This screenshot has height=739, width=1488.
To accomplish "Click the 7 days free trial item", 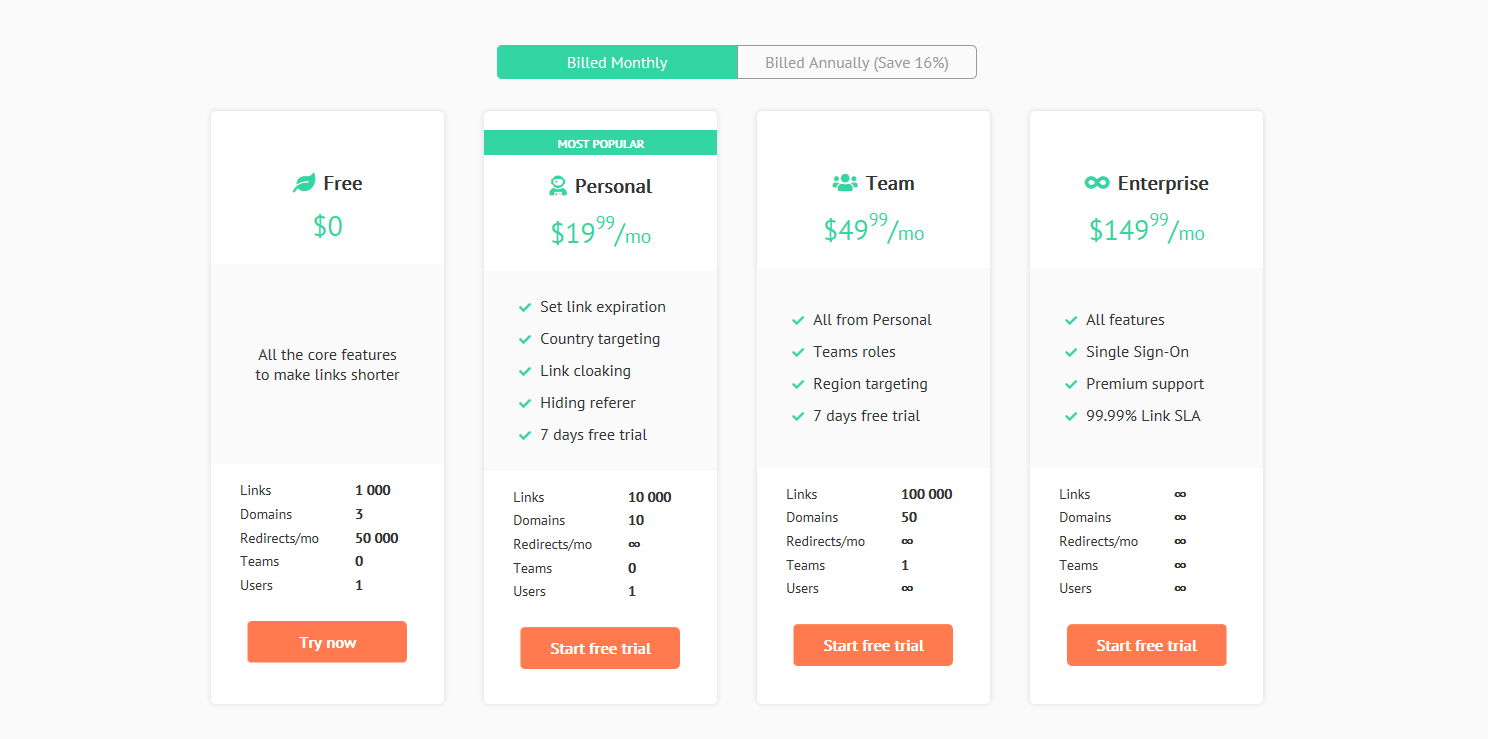I will (595, 434).
